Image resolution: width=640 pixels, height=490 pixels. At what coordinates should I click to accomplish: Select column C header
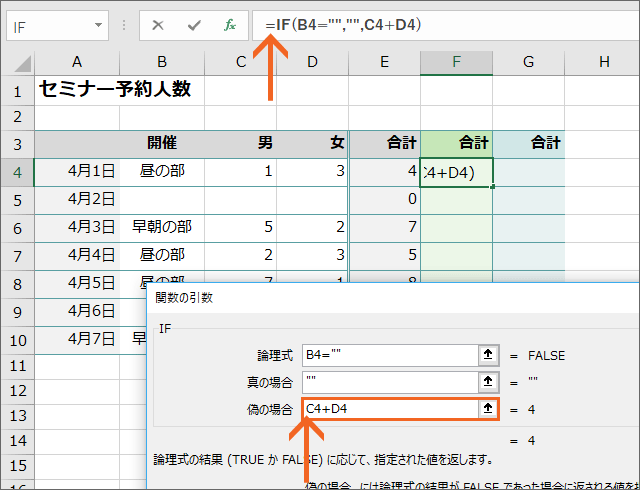click(241, 62)
